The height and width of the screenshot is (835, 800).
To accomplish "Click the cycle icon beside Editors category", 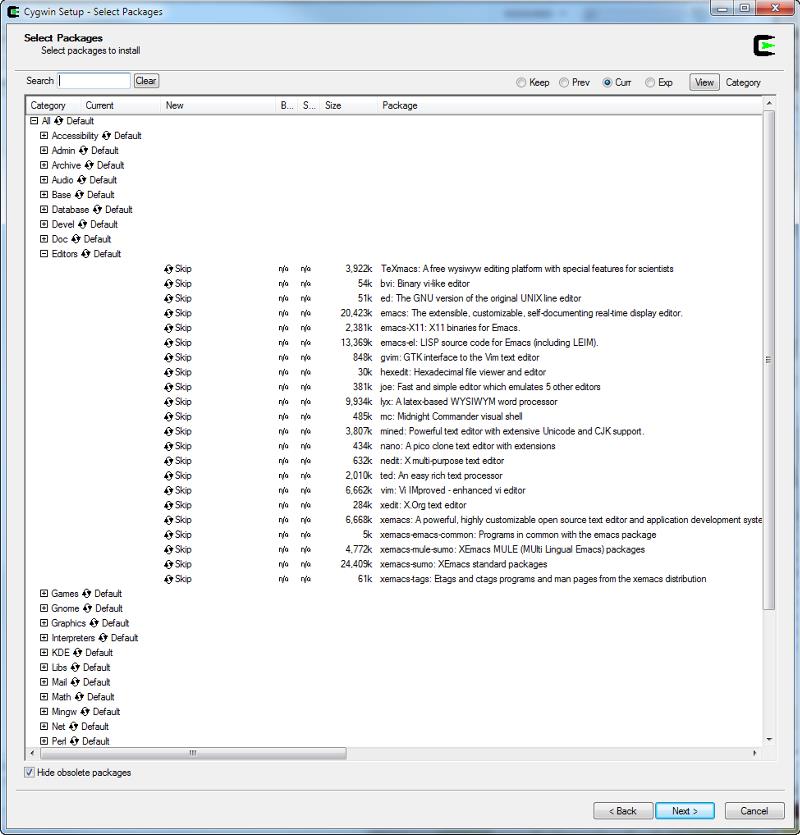I will pyautogui.click(x=86, y=254).
